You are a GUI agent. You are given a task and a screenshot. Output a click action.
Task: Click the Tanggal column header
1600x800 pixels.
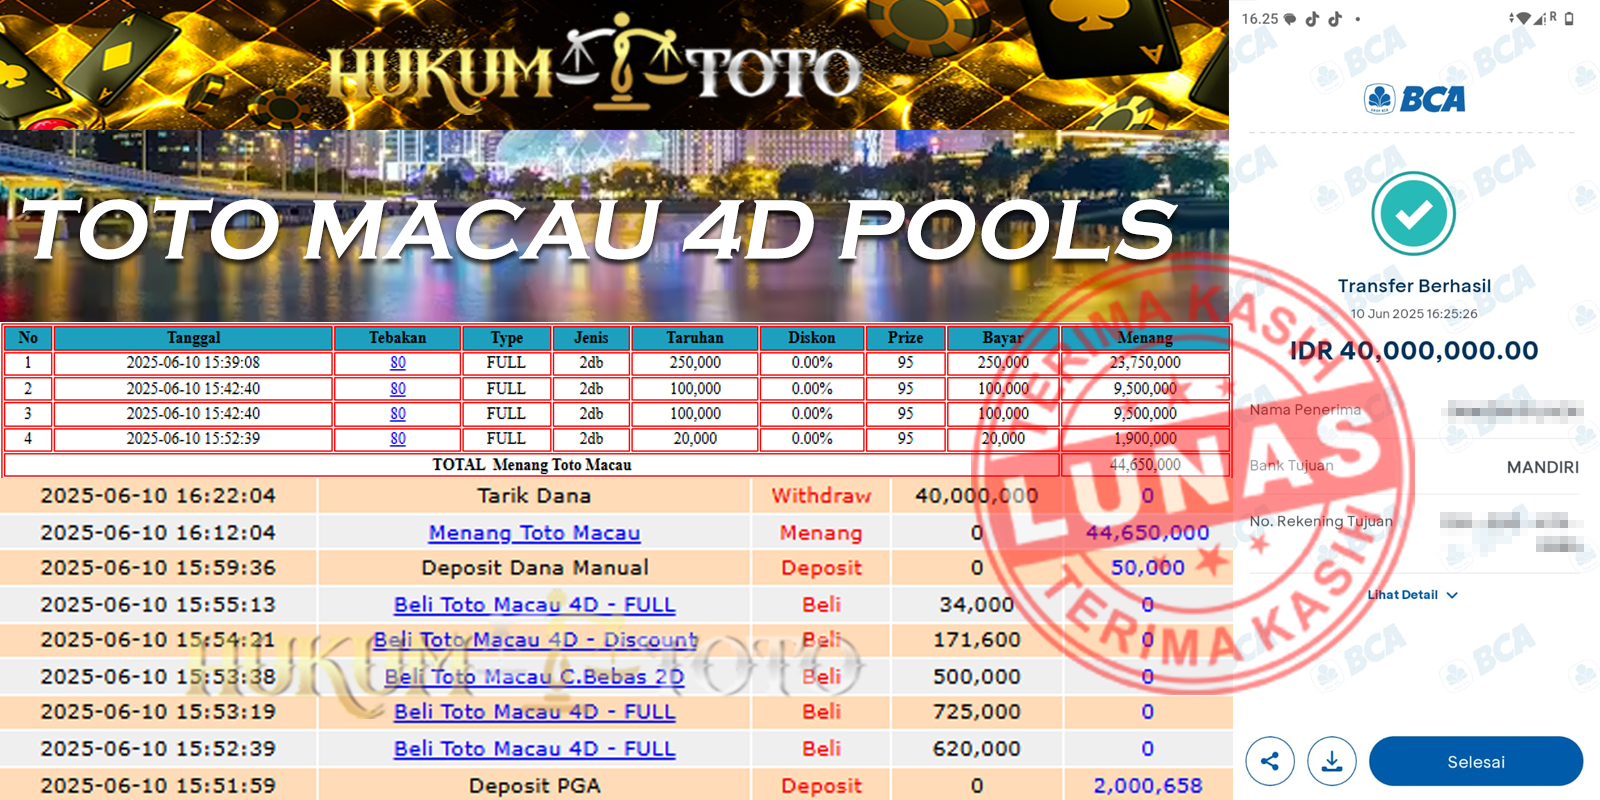pyautogui.click(x=193, y=338)
